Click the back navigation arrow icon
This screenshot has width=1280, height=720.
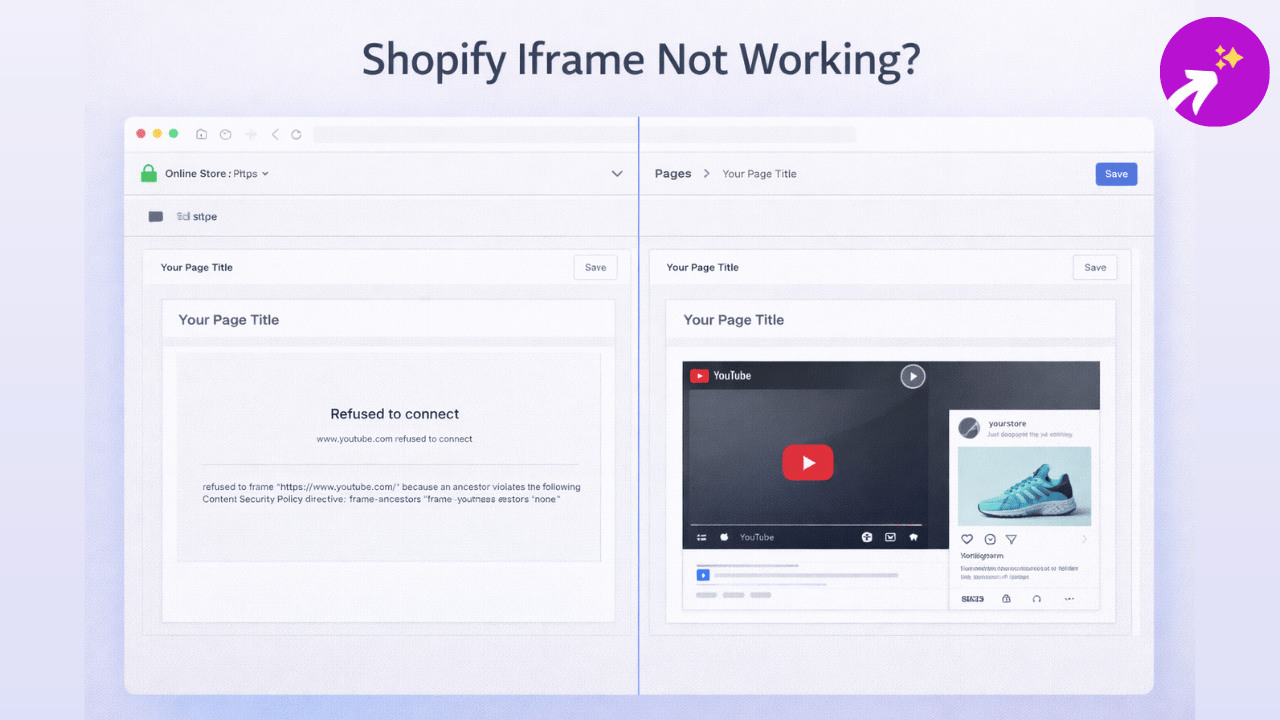pyautogui.click(x=275, y=133)
